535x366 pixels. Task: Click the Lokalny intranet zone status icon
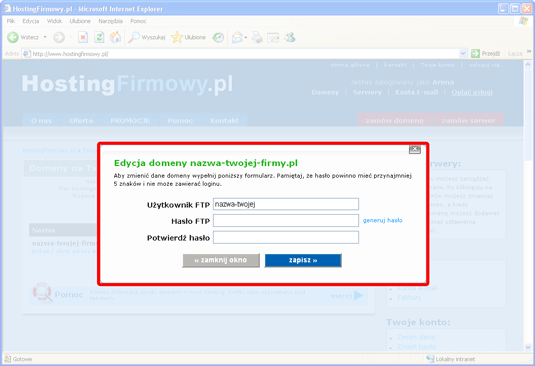[430, 359]
